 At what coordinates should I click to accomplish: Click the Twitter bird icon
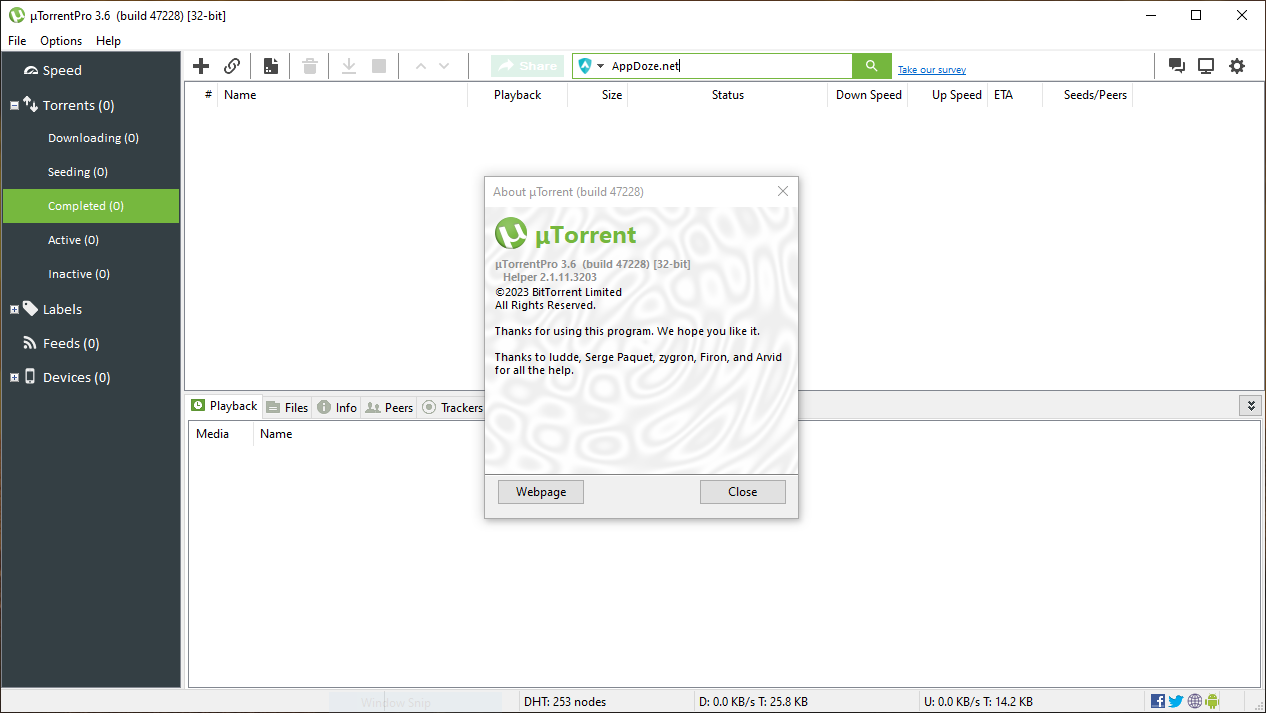click(x=1175, y=700)
